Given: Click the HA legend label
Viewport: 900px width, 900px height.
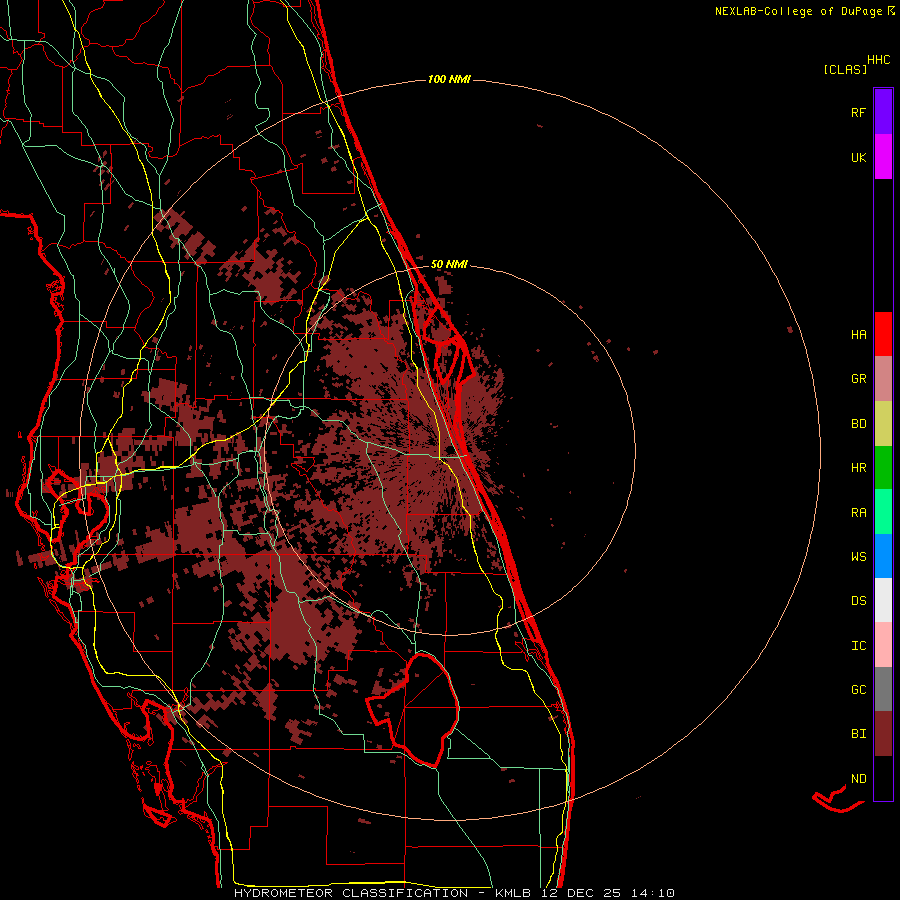Looking at the screenshot, I should click(858, 335).
